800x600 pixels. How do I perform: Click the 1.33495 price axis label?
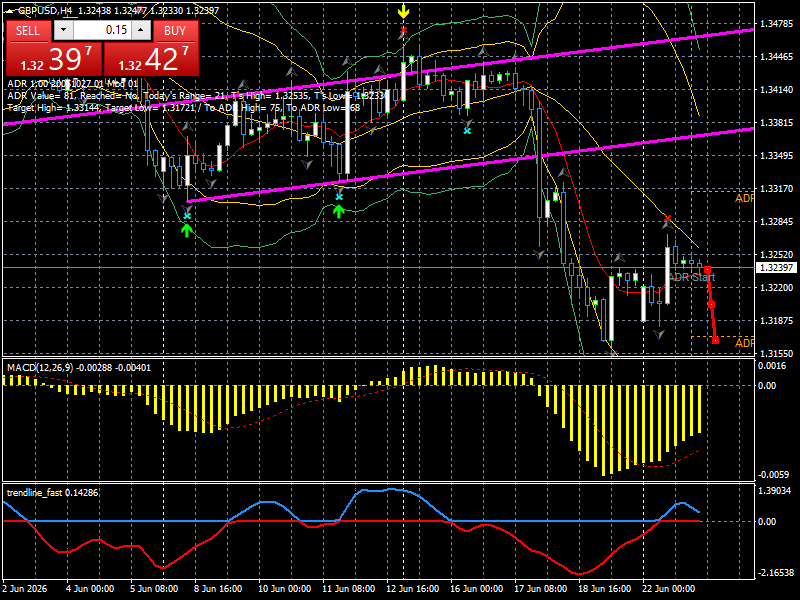[x=777, y=156]
